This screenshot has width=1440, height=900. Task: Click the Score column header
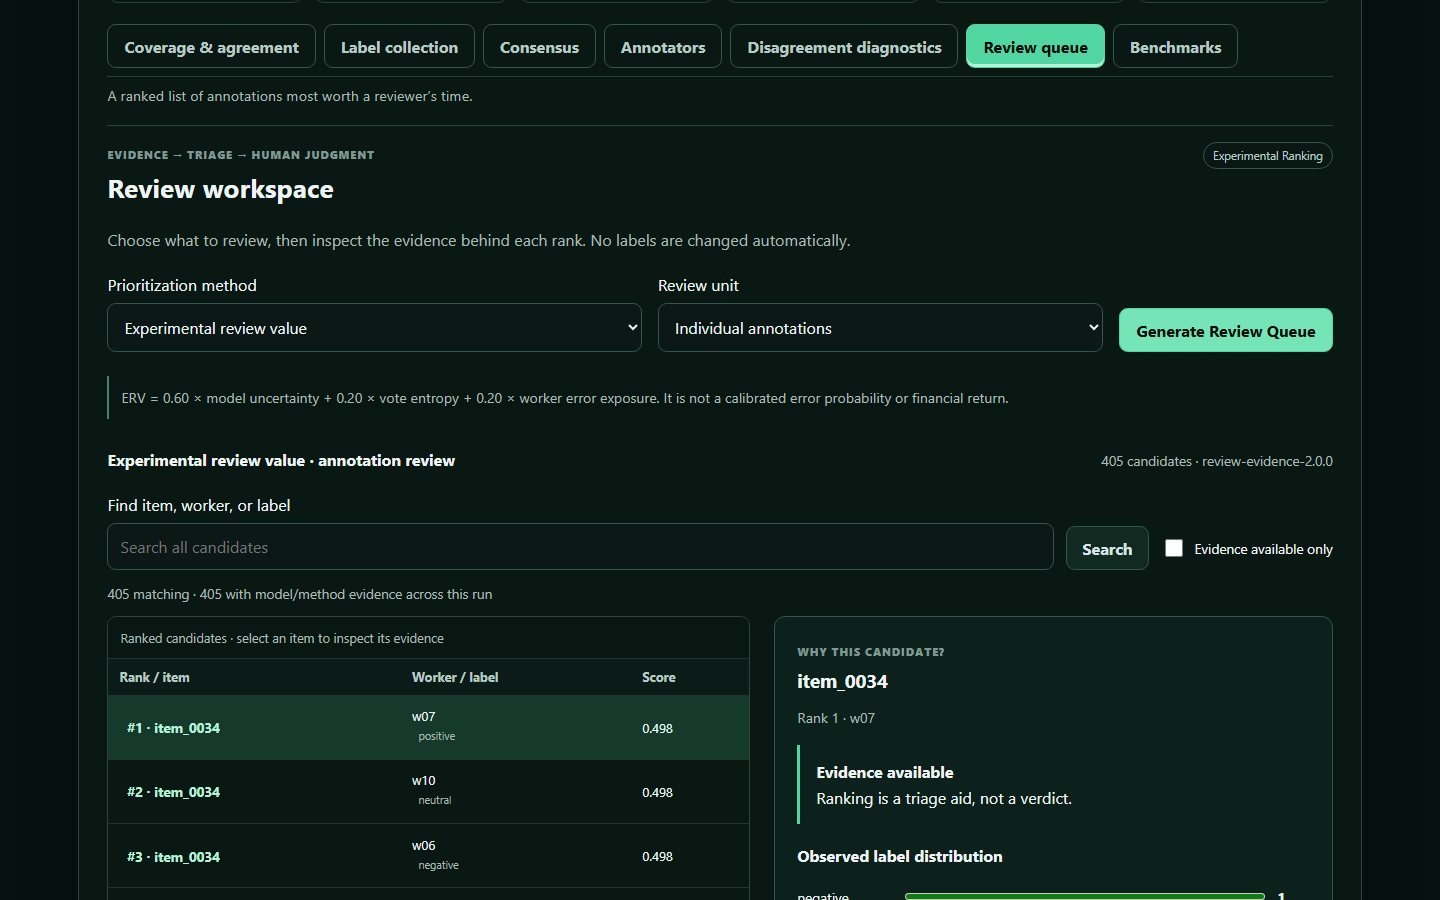658,677
